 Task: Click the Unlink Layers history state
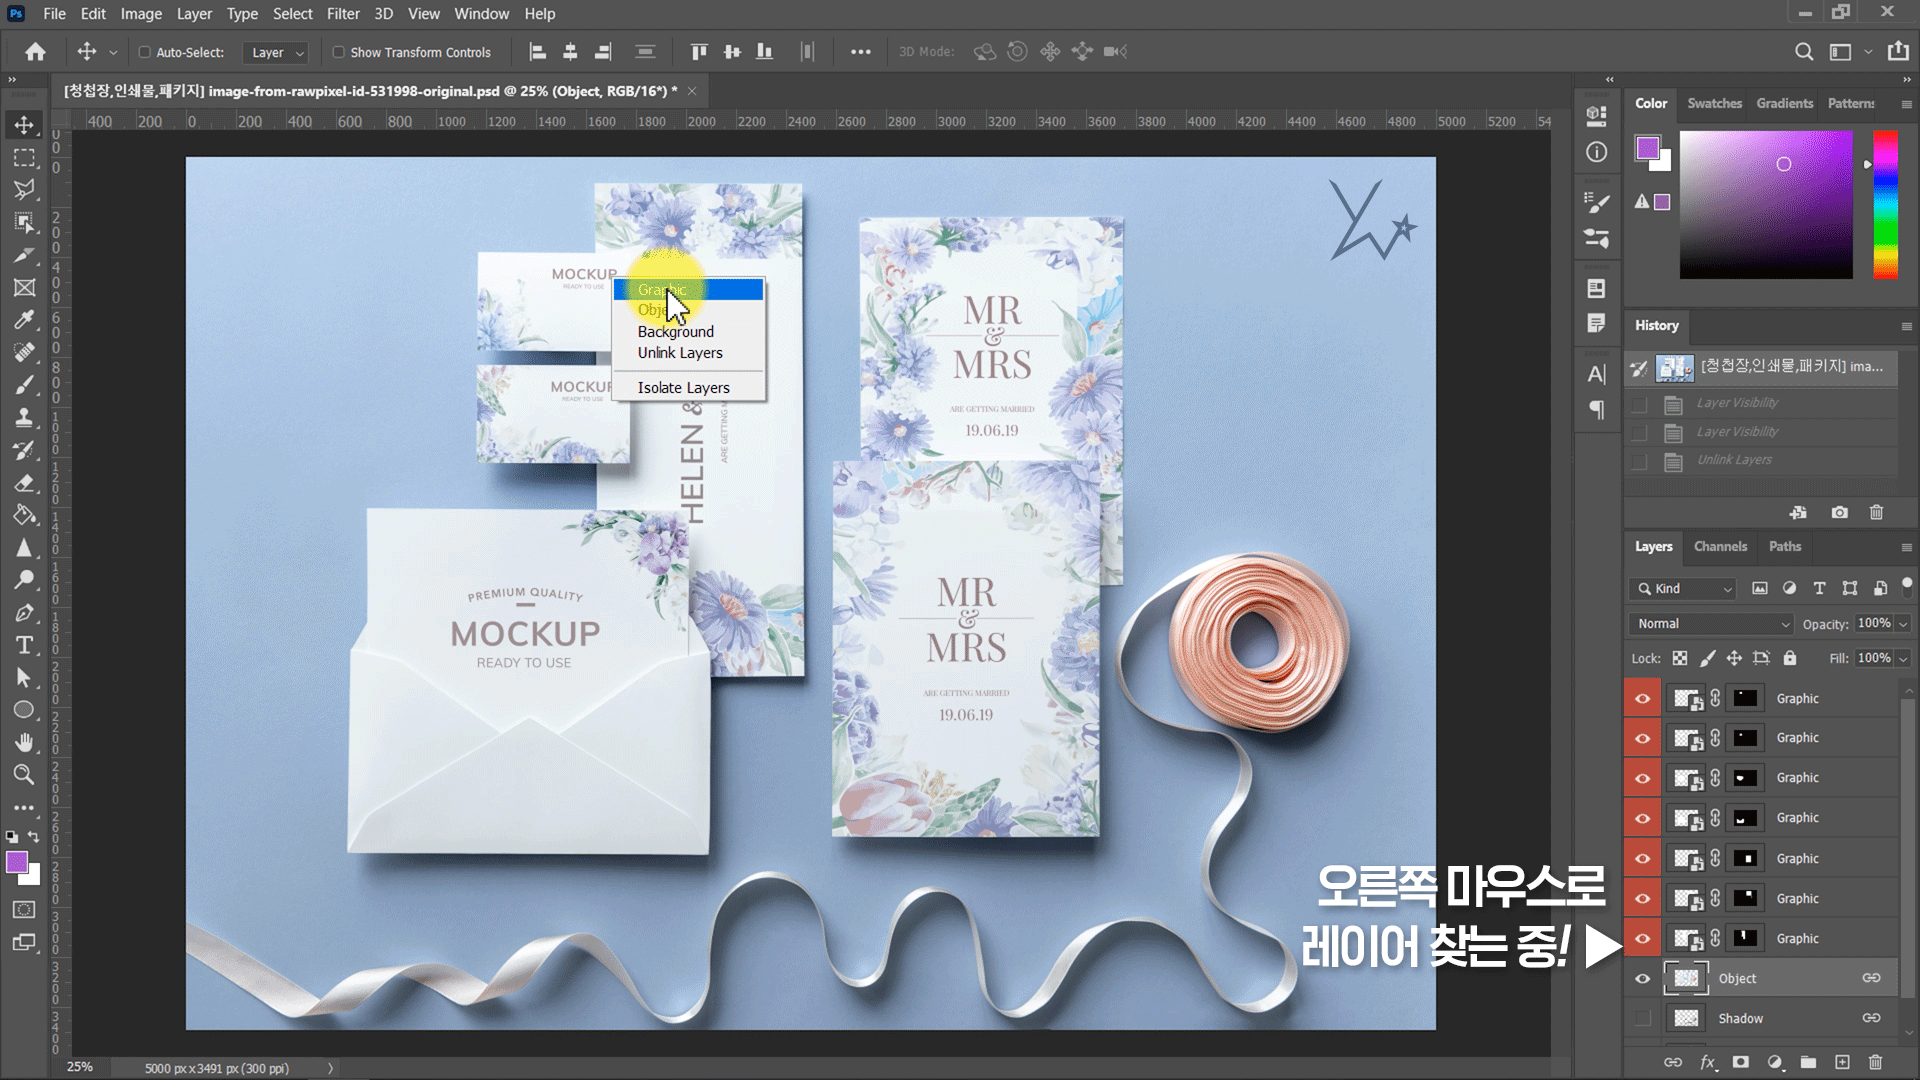point(1734,460)
